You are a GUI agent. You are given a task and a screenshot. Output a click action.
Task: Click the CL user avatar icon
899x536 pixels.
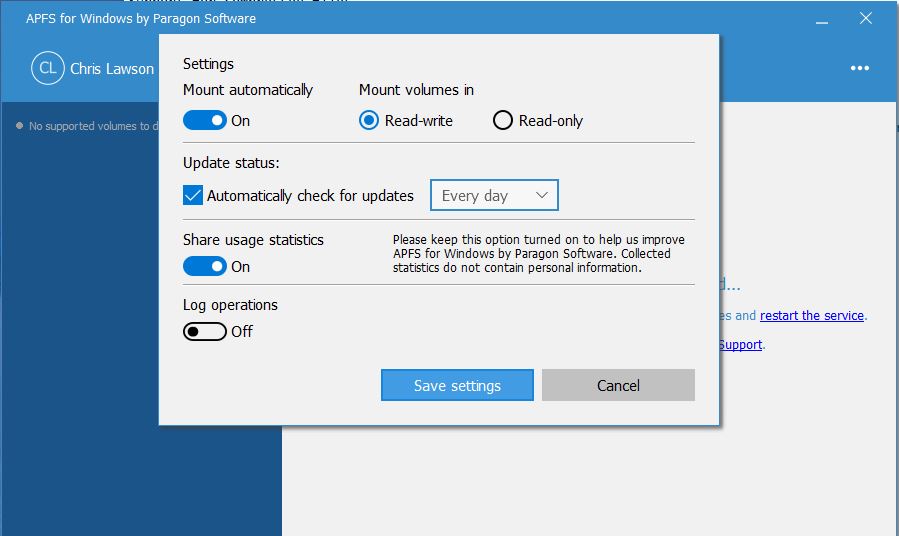pos(48,68)
